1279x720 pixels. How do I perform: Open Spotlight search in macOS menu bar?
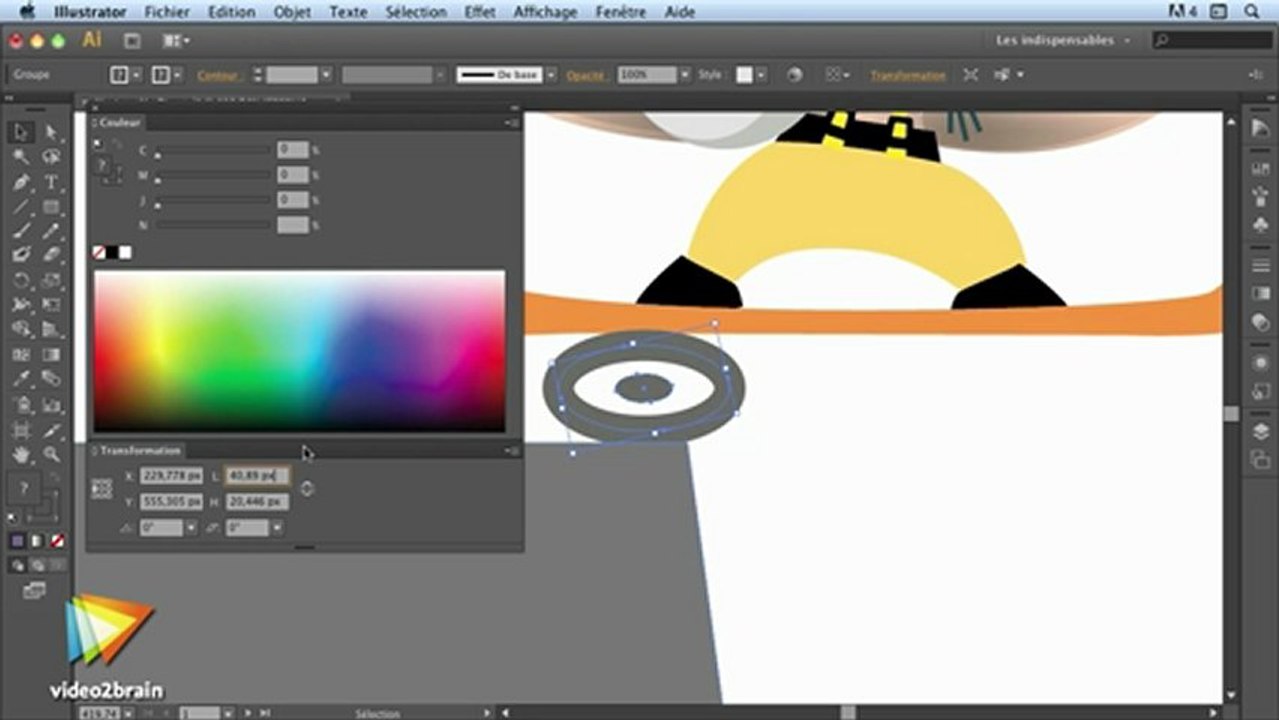(x=1252, y=11)
